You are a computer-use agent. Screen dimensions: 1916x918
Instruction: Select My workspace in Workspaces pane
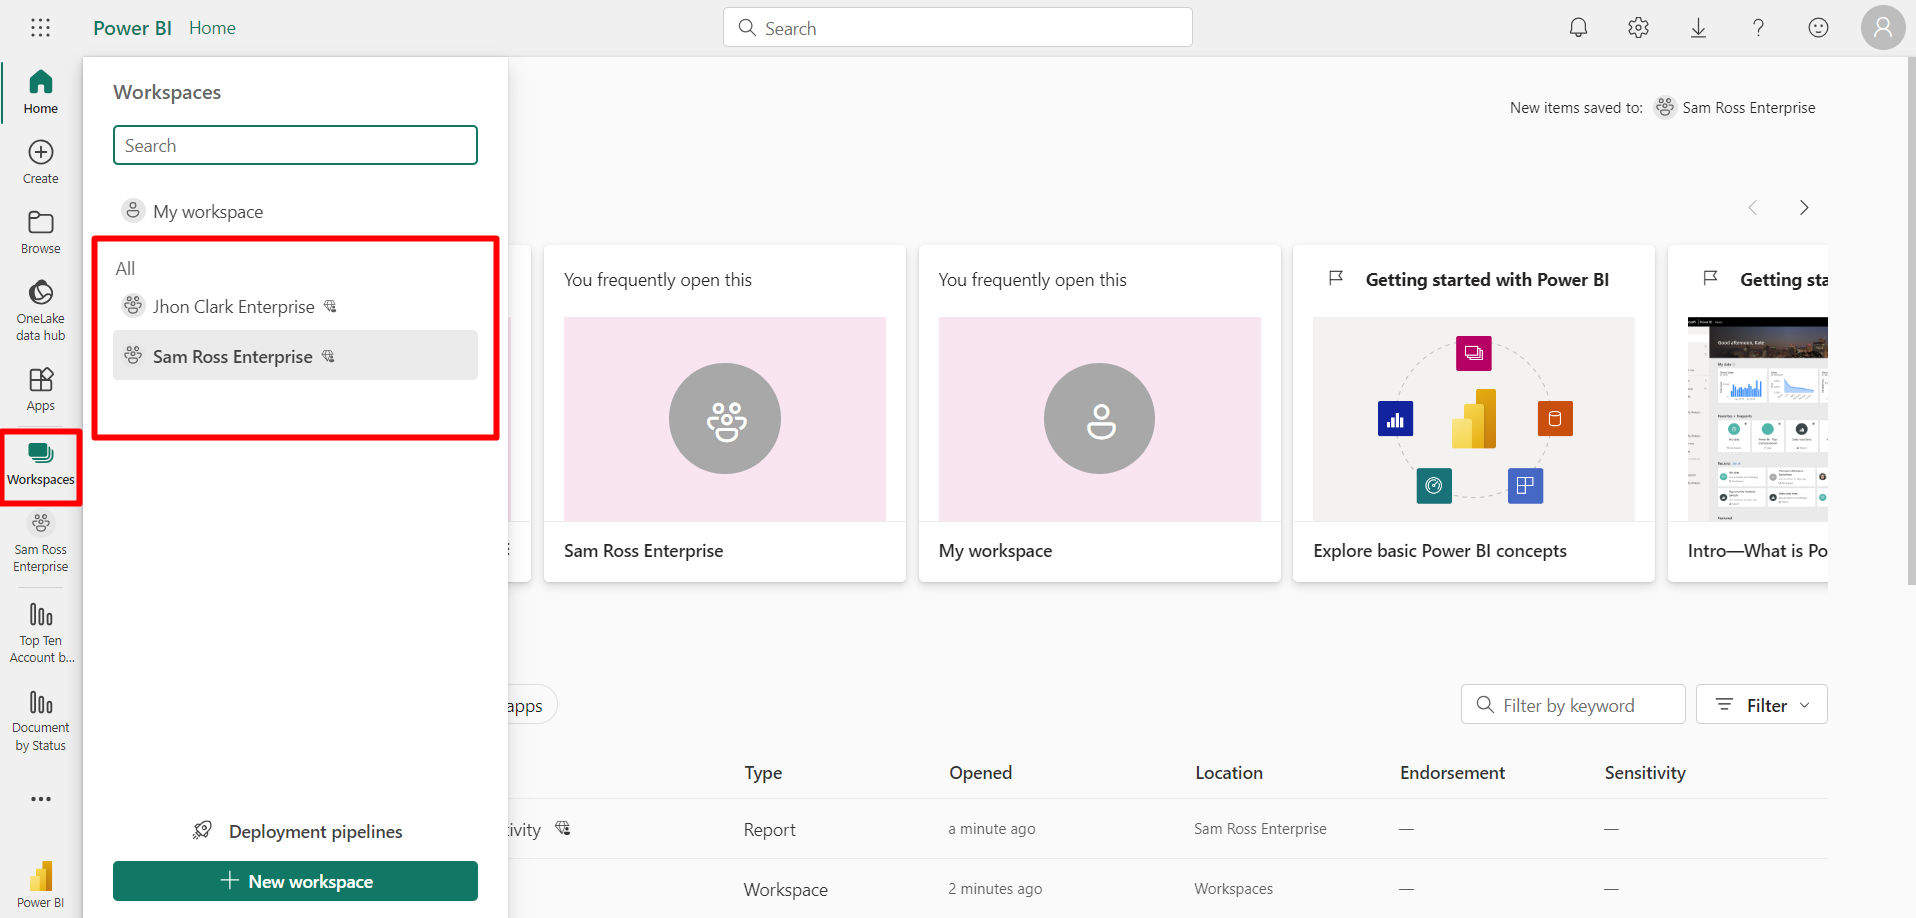295,211
